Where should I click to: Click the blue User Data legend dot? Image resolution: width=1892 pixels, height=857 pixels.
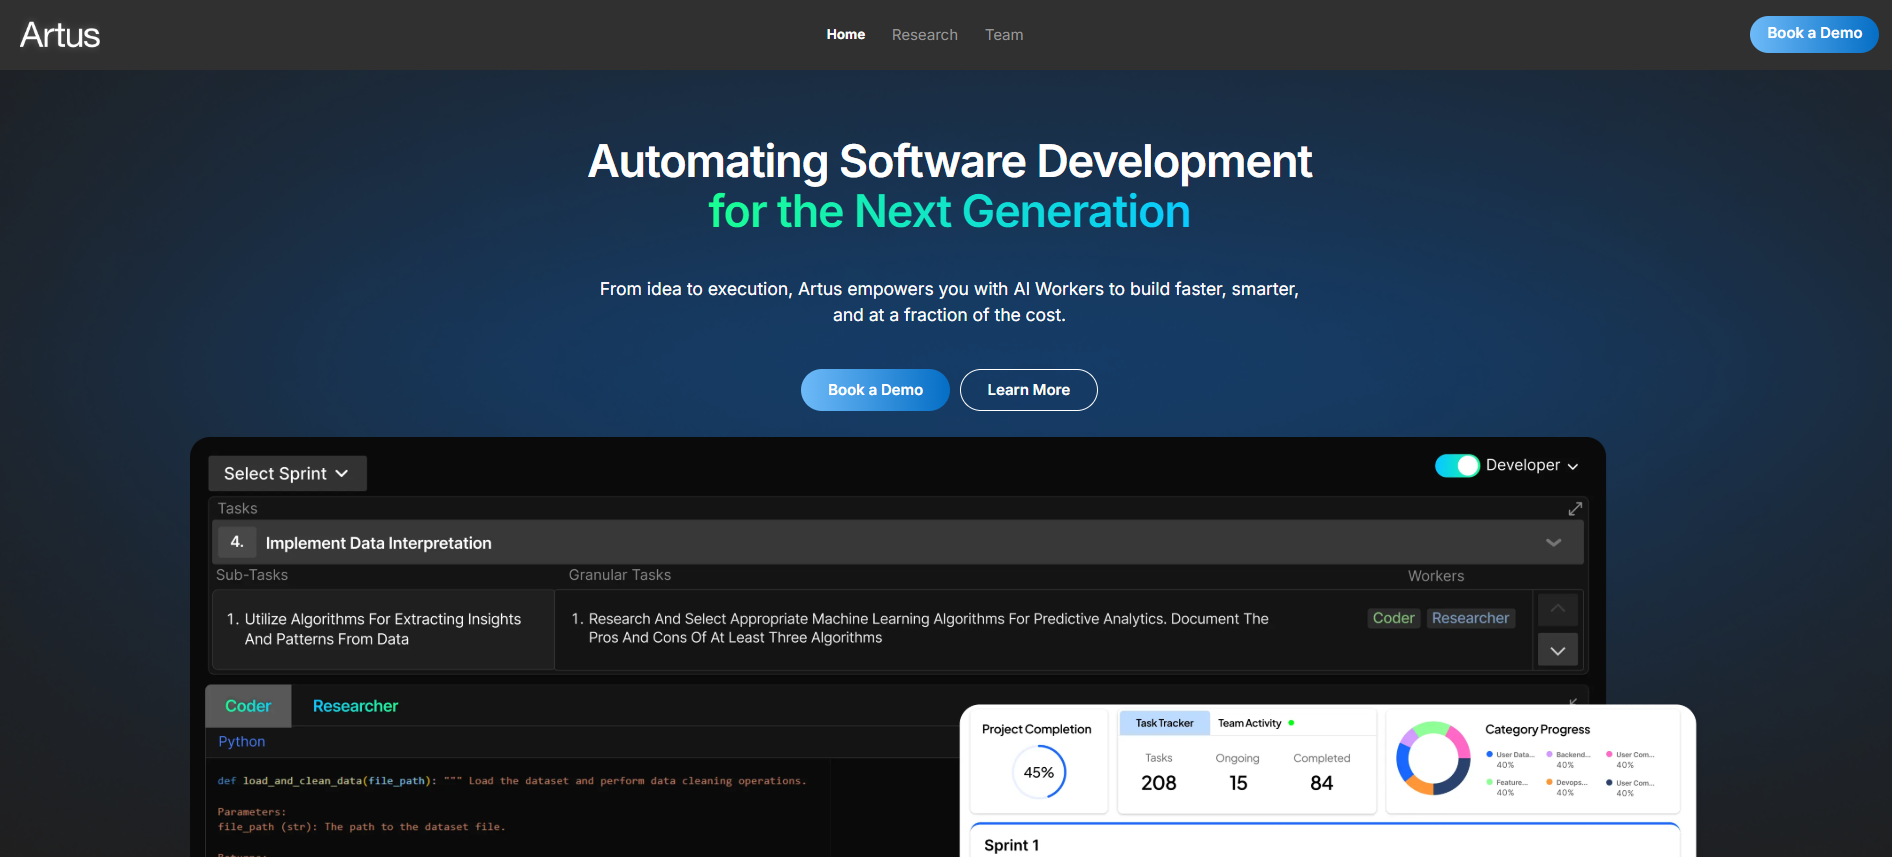1489,755
